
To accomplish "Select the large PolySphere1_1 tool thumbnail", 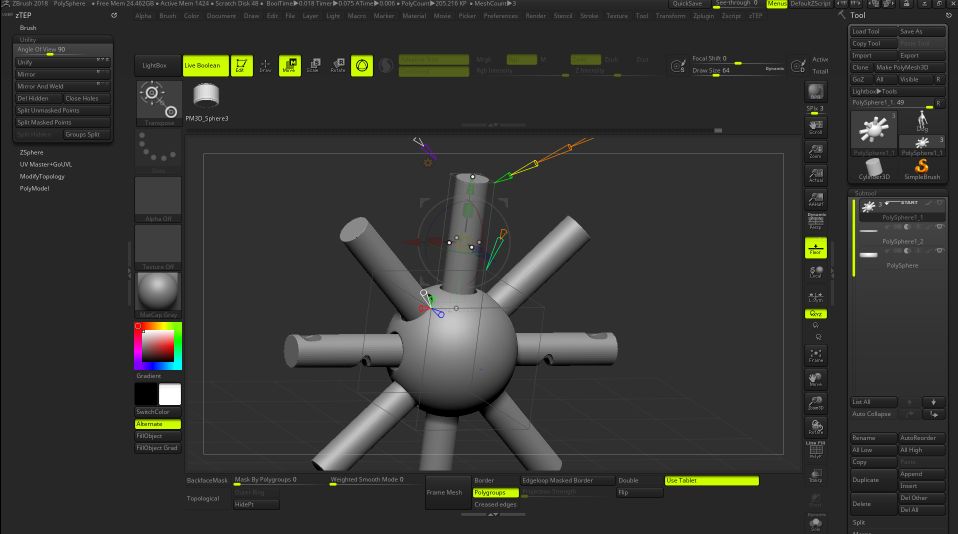I will tap(874, 133).
